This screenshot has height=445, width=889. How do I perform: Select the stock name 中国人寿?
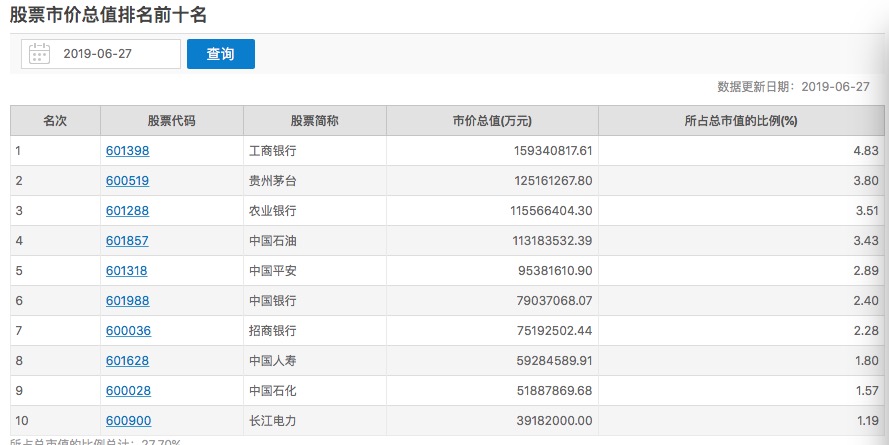pos(273,361)
